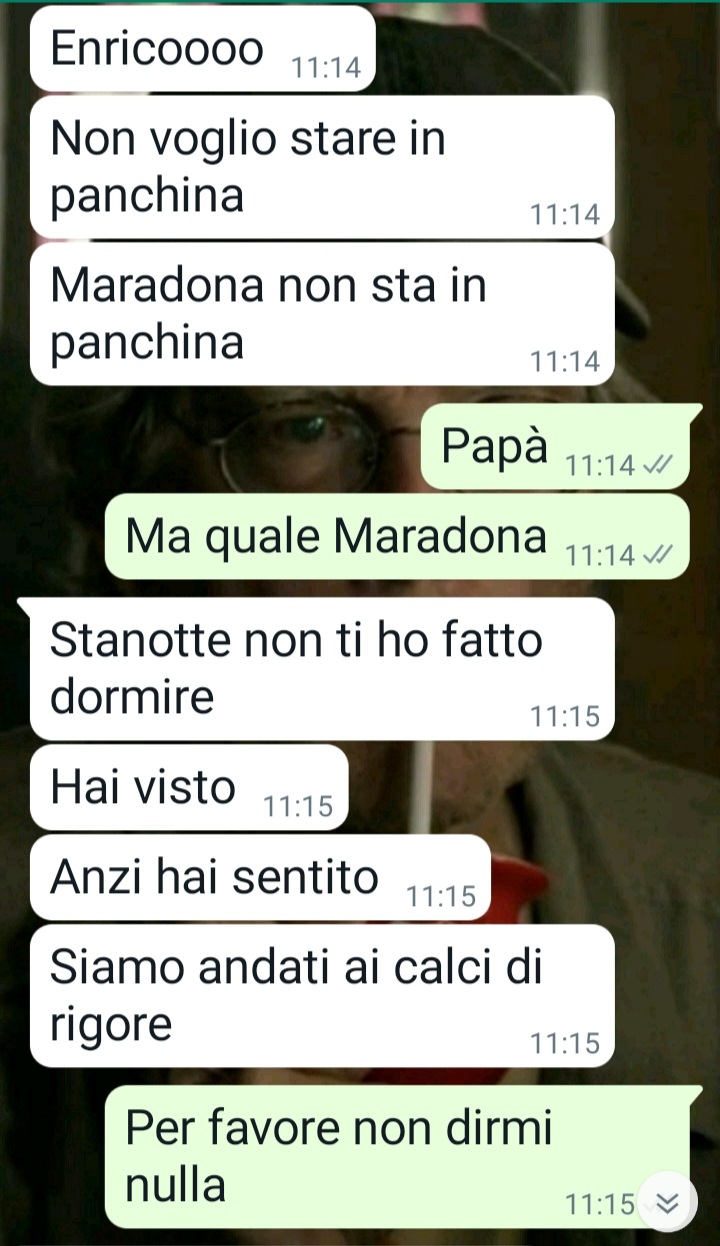Viewport: 720px width, 1246px height.
Task: Select the 'Non voglio stare in panchina' message
Action: click(x=322, y=167)
